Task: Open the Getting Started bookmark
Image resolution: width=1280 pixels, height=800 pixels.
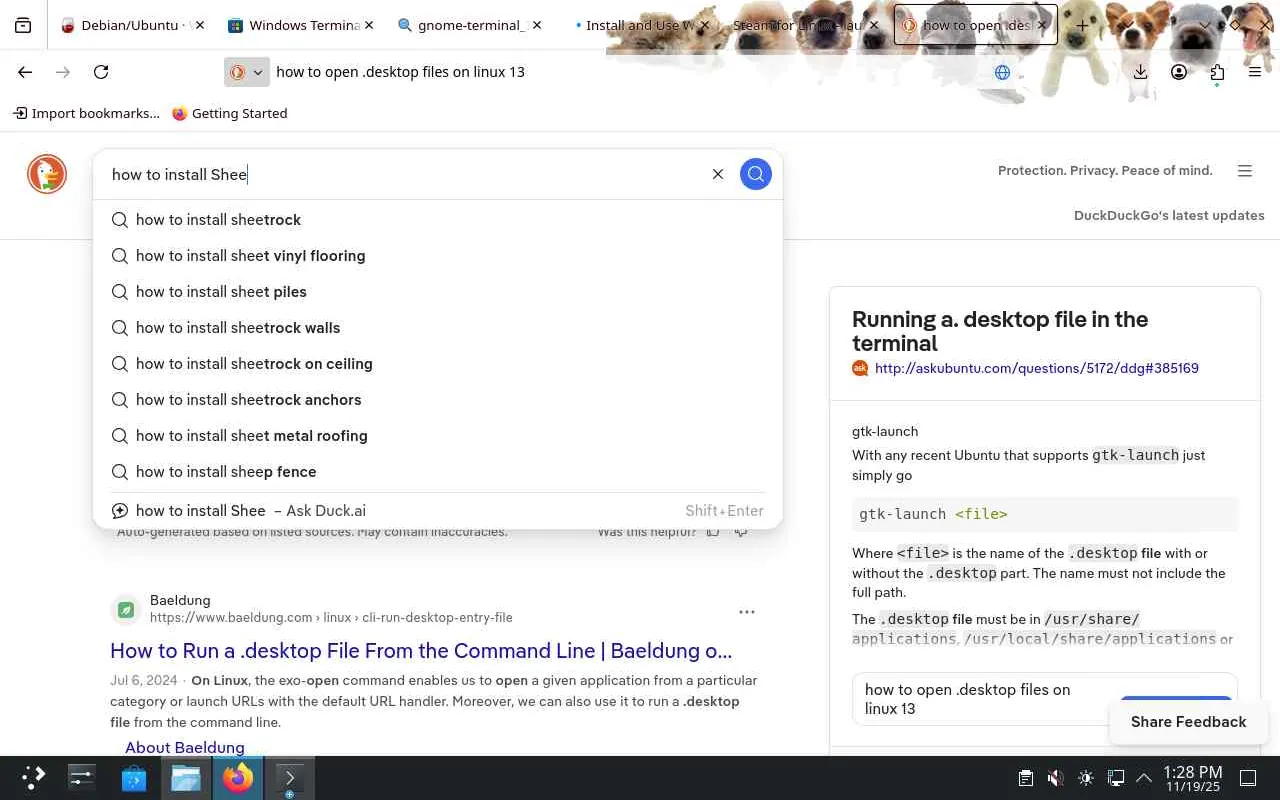Action: tap(229, 113)
